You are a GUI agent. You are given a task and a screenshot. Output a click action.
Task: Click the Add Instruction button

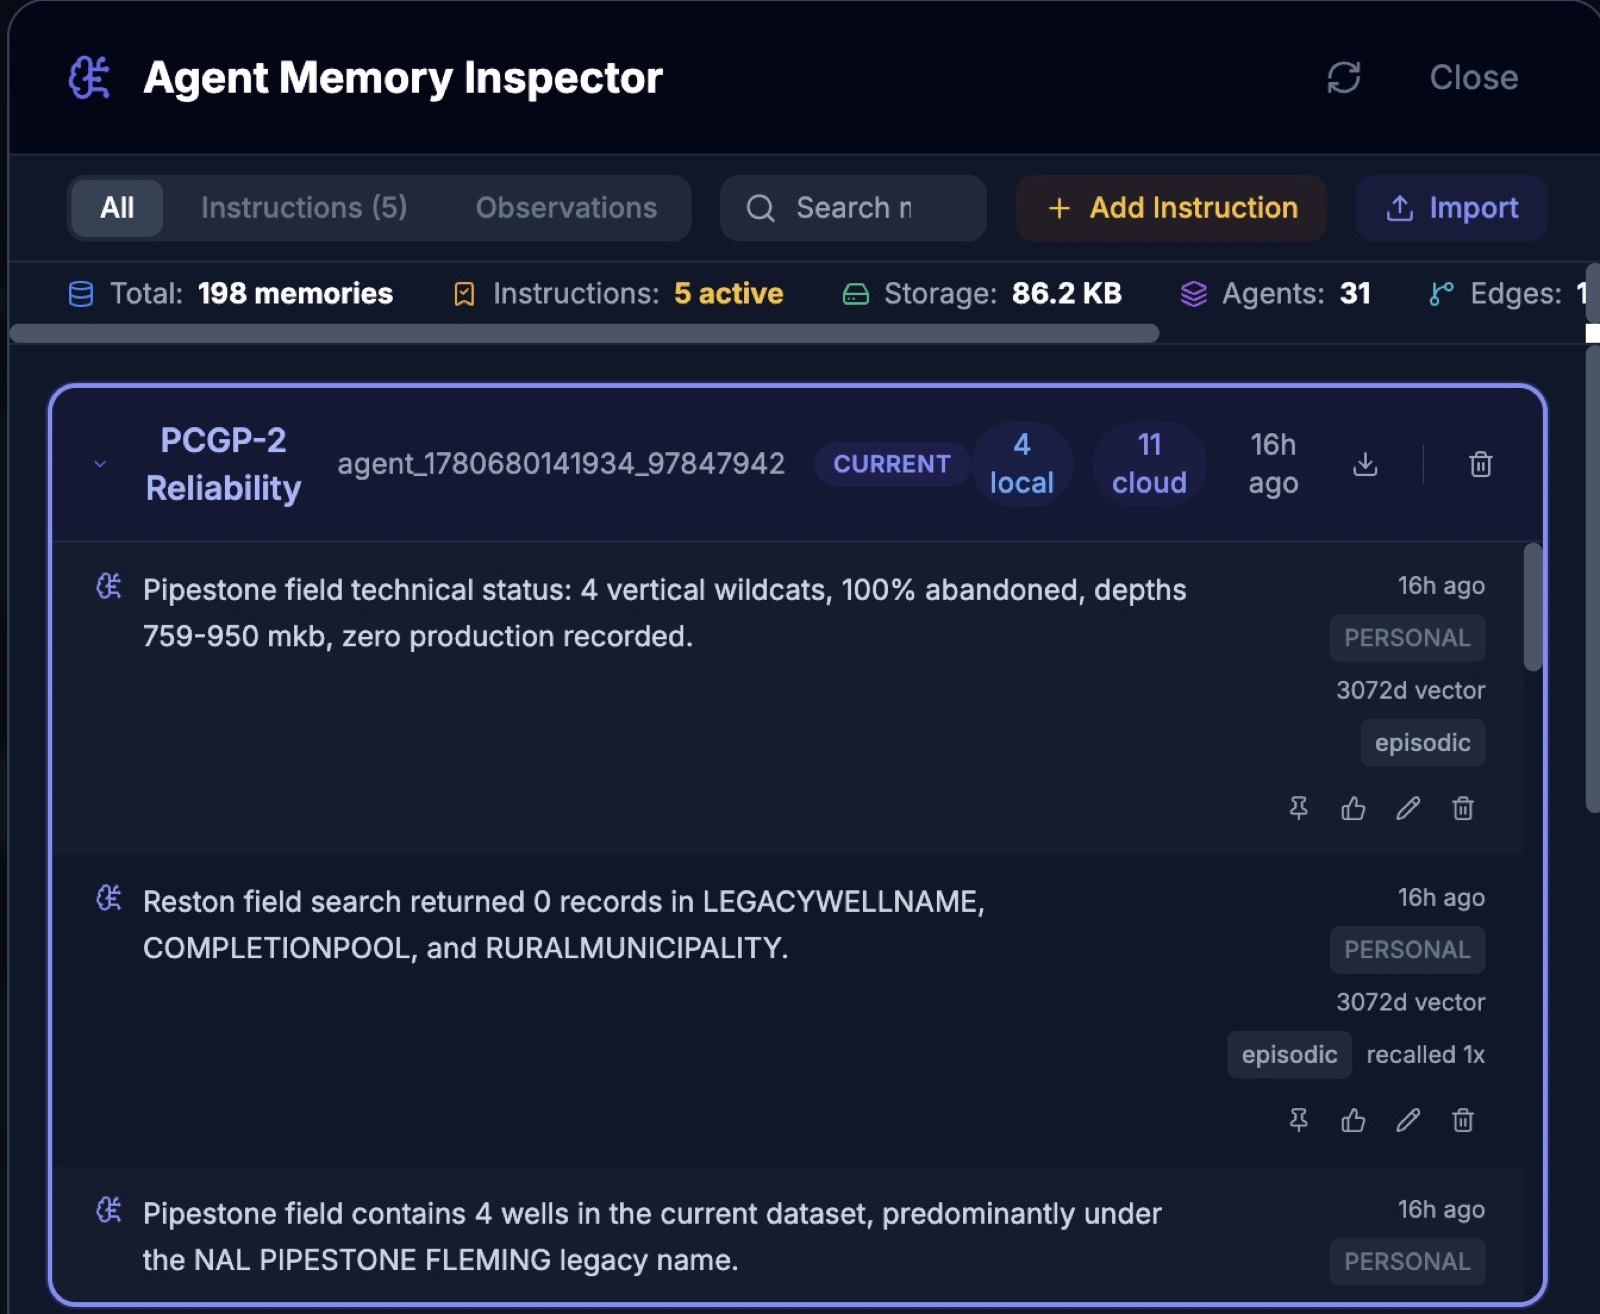click(x=1171, y=208)
